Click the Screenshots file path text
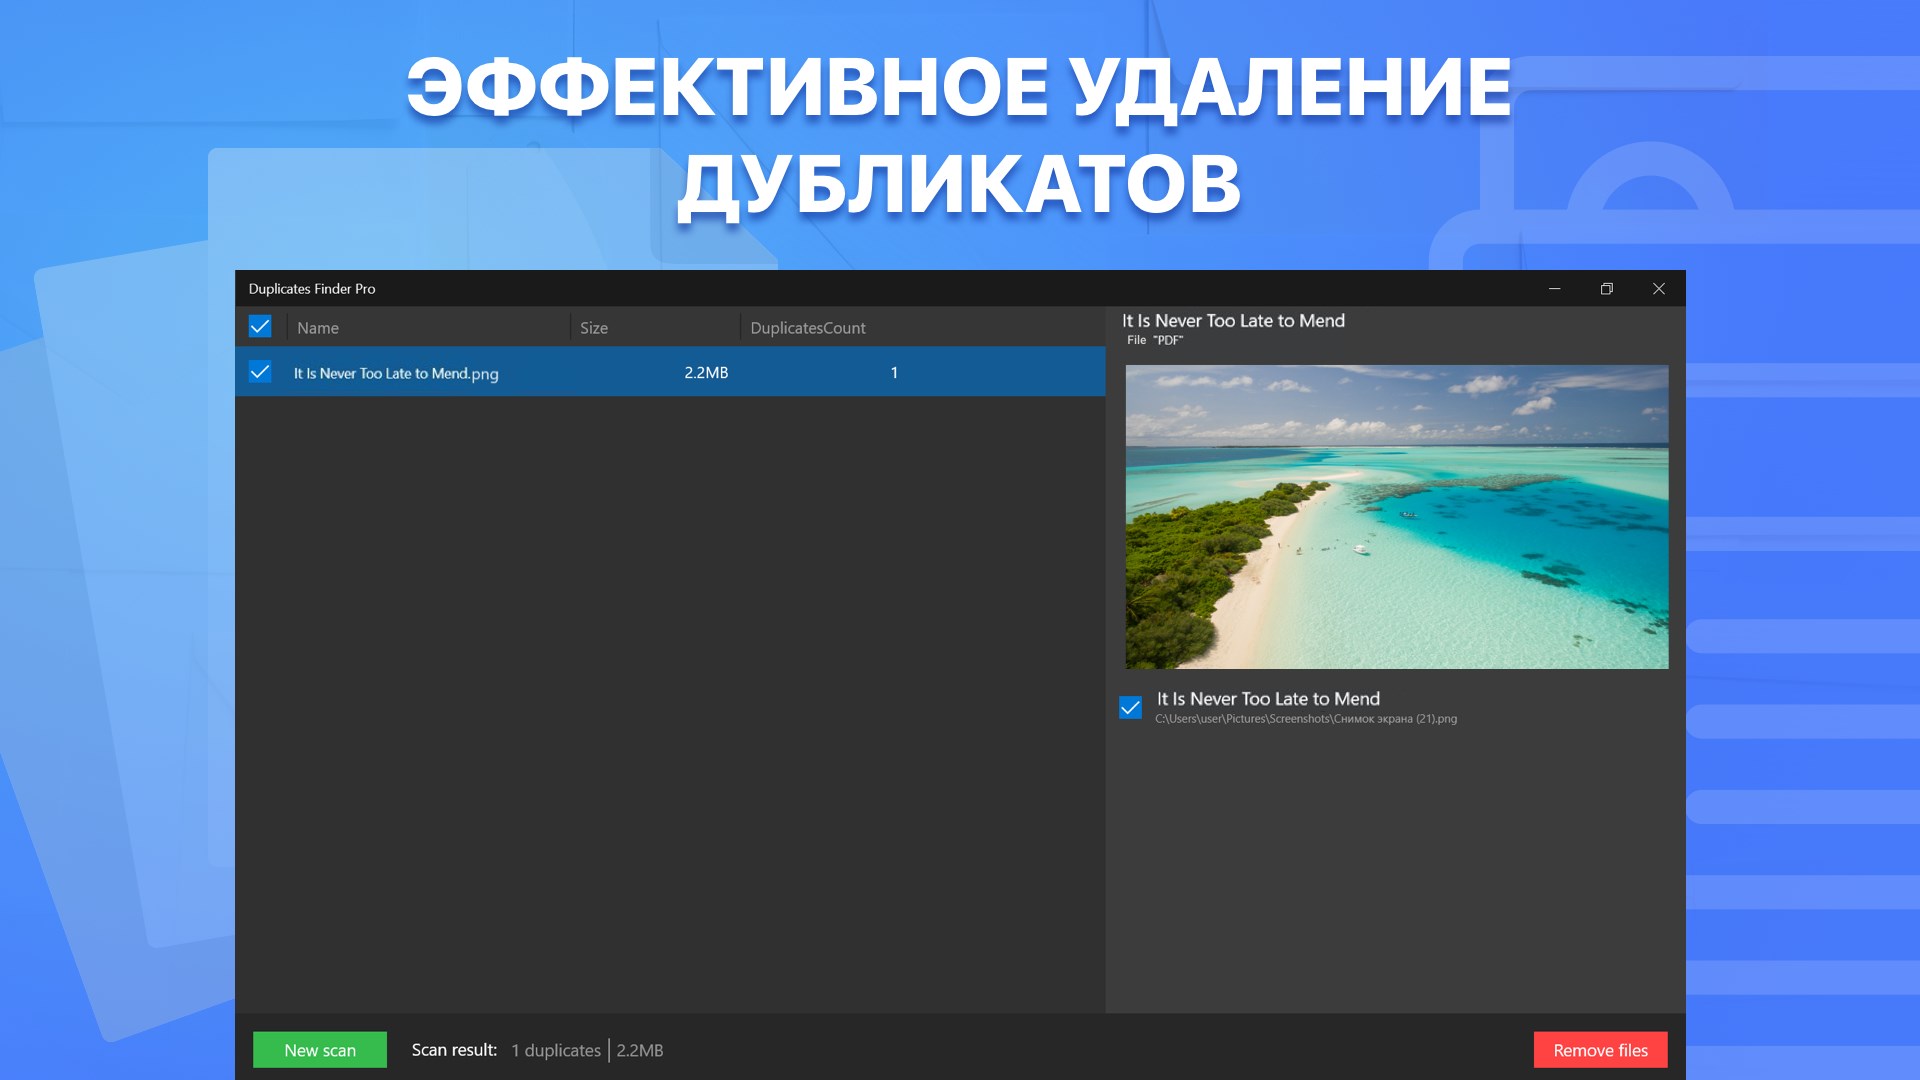 (x=1306, y=719)
